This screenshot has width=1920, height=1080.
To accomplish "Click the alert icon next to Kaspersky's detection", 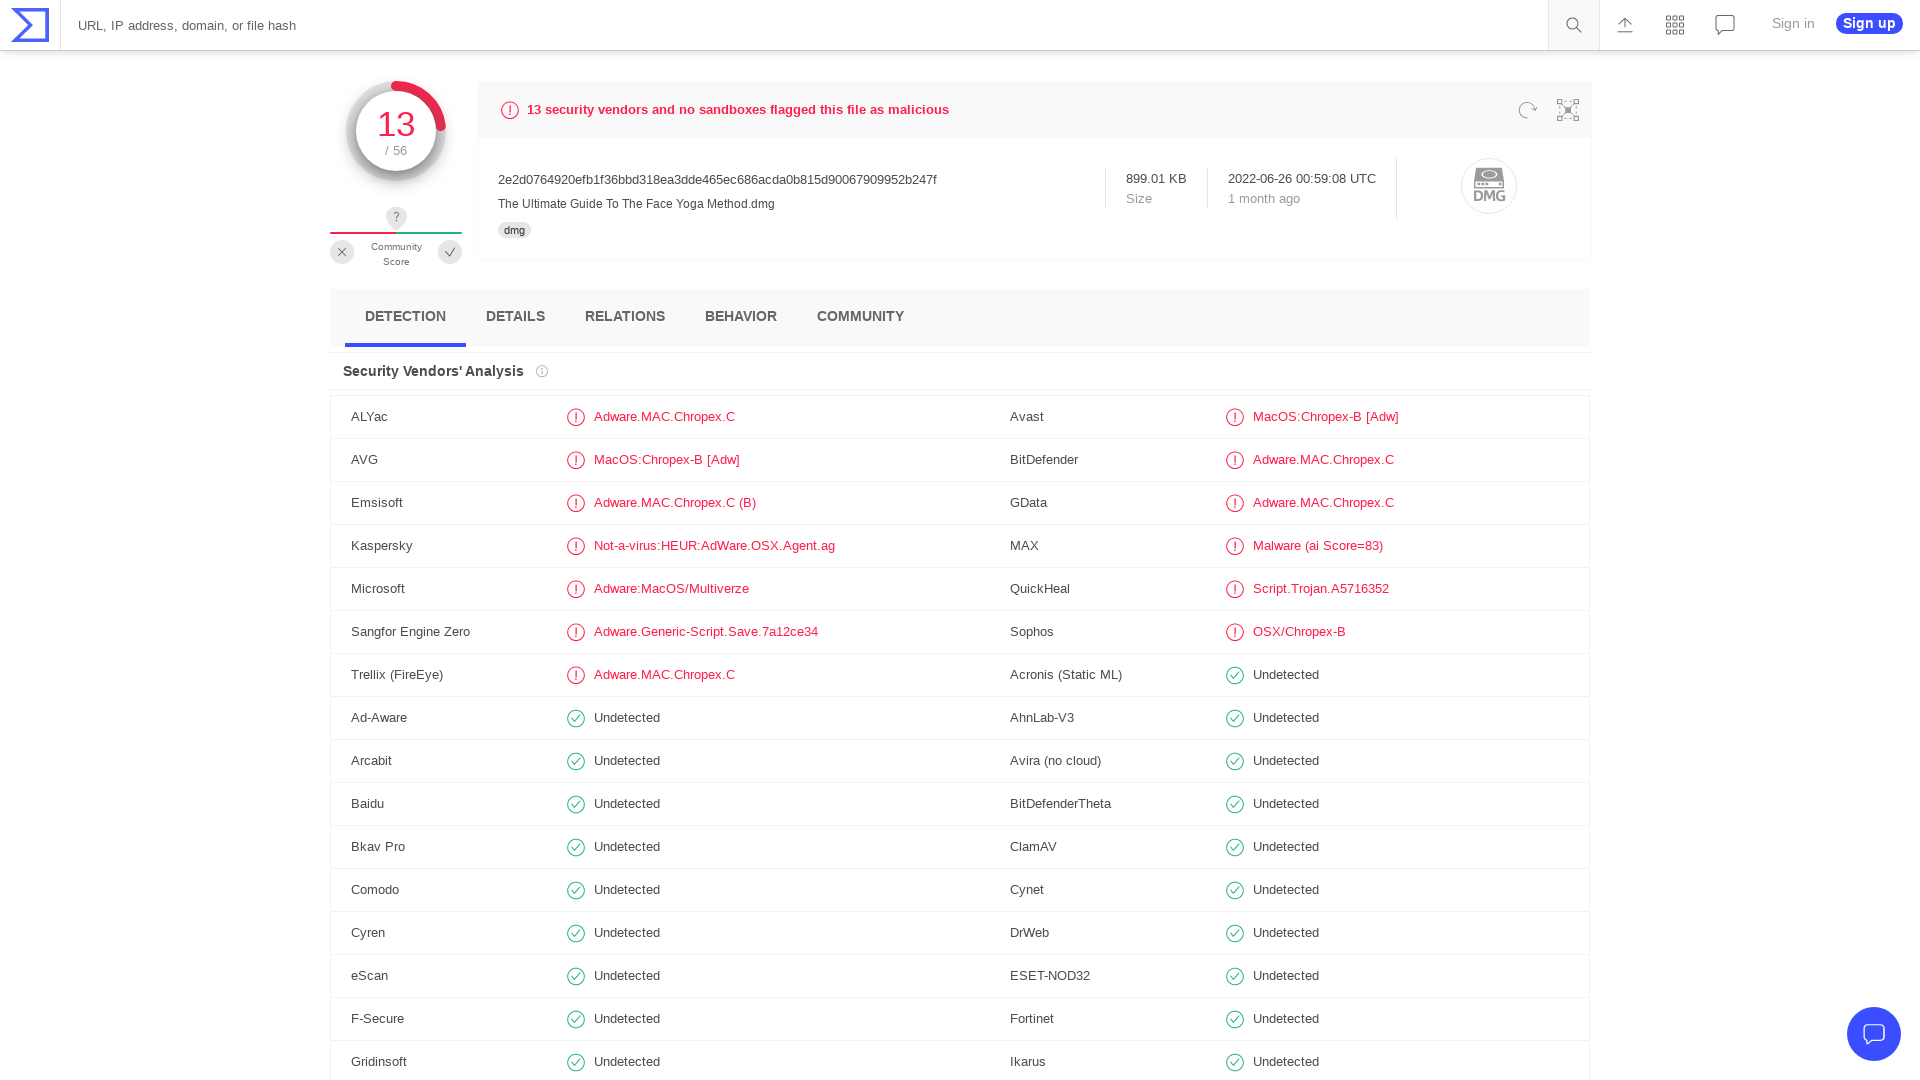I will pos(576,546).
